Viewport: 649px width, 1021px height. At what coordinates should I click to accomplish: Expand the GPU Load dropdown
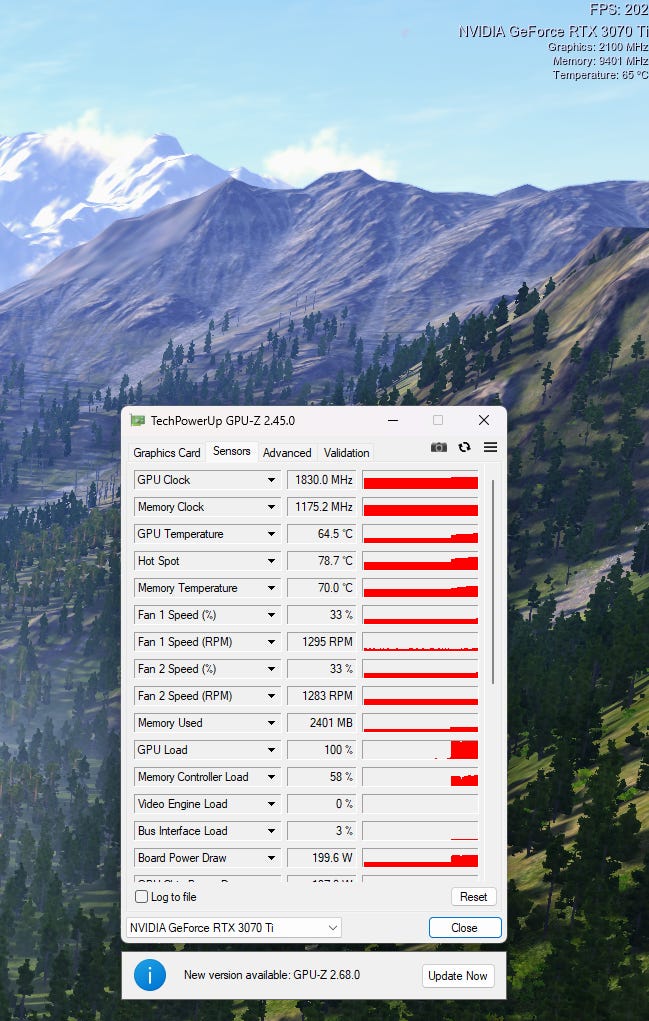(x=271, y=750)
